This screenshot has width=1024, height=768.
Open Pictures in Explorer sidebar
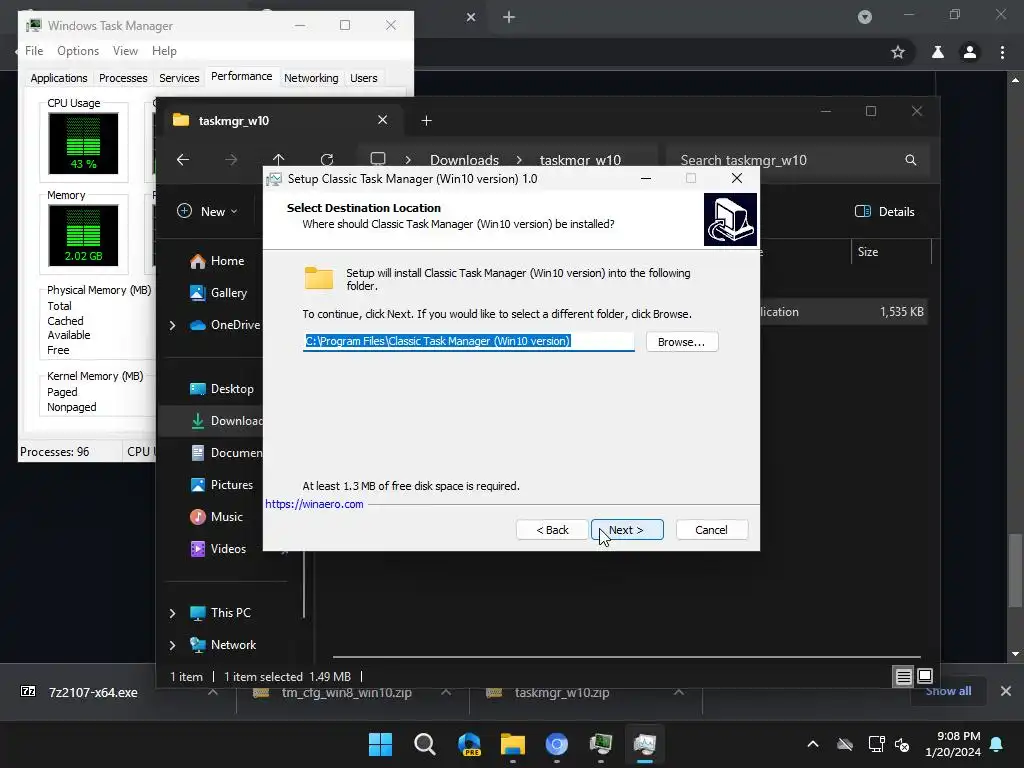(x=222, y=485)
